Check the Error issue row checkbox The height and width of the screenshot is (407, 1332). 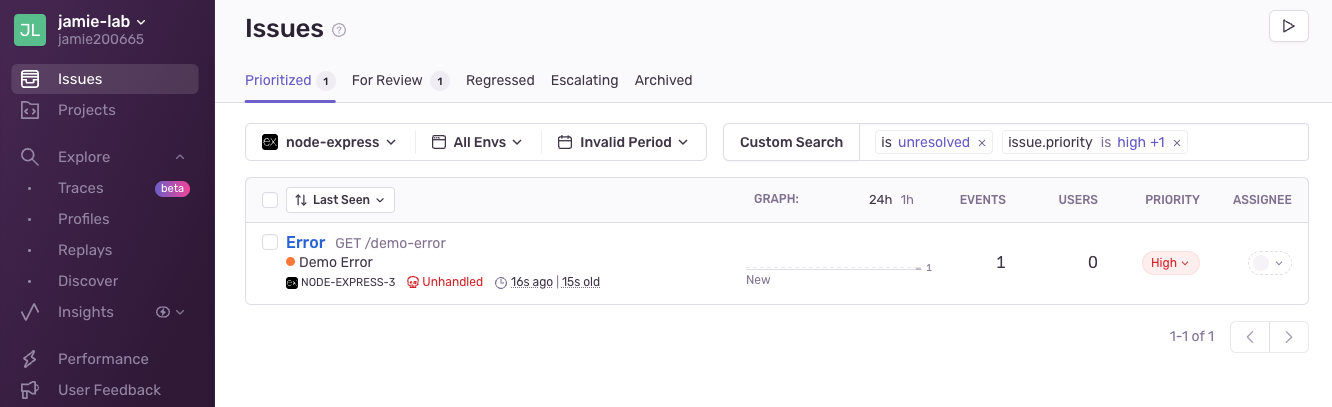coord(270,242)
